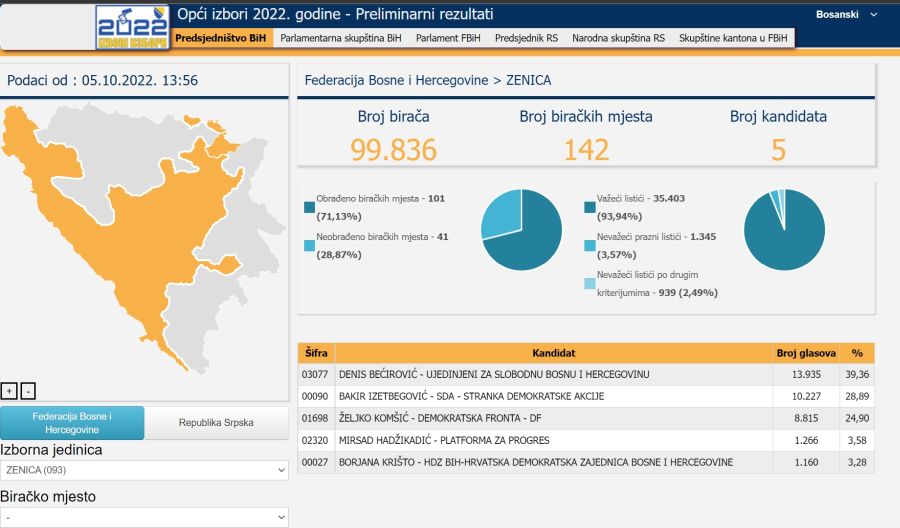Open the Bosanski language dropdown
Screen dimensions: 900x528
[x=846, y=15]
